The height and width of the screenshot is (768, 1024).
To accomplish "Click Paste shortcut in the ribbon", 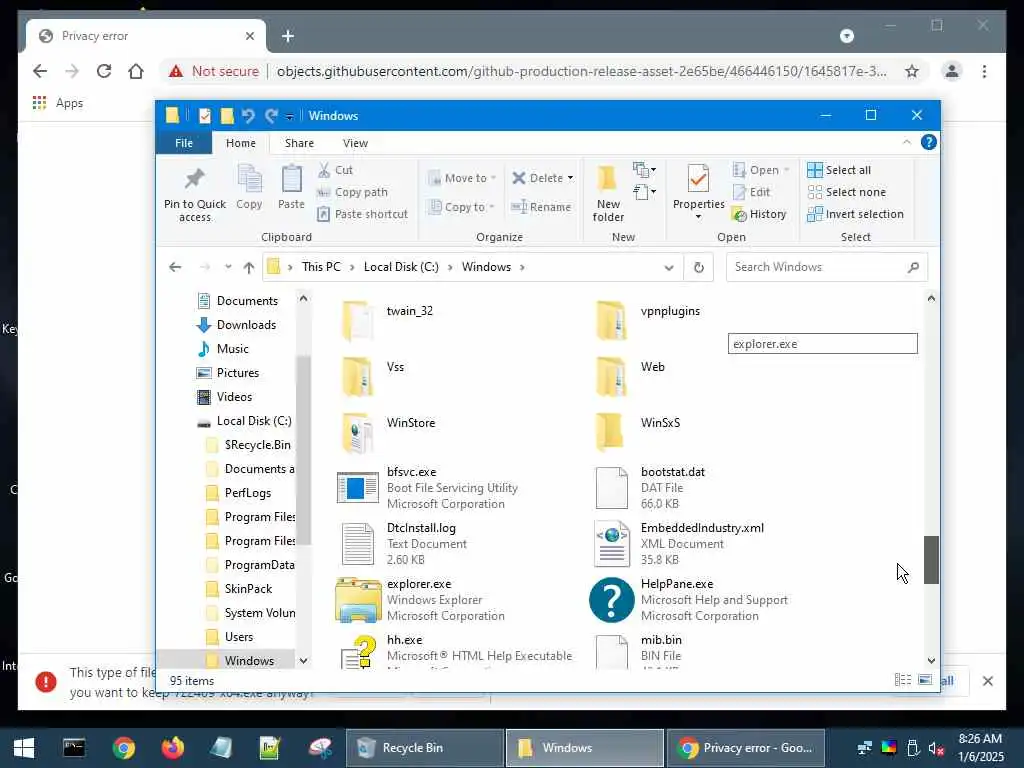I will pos(362,214).
